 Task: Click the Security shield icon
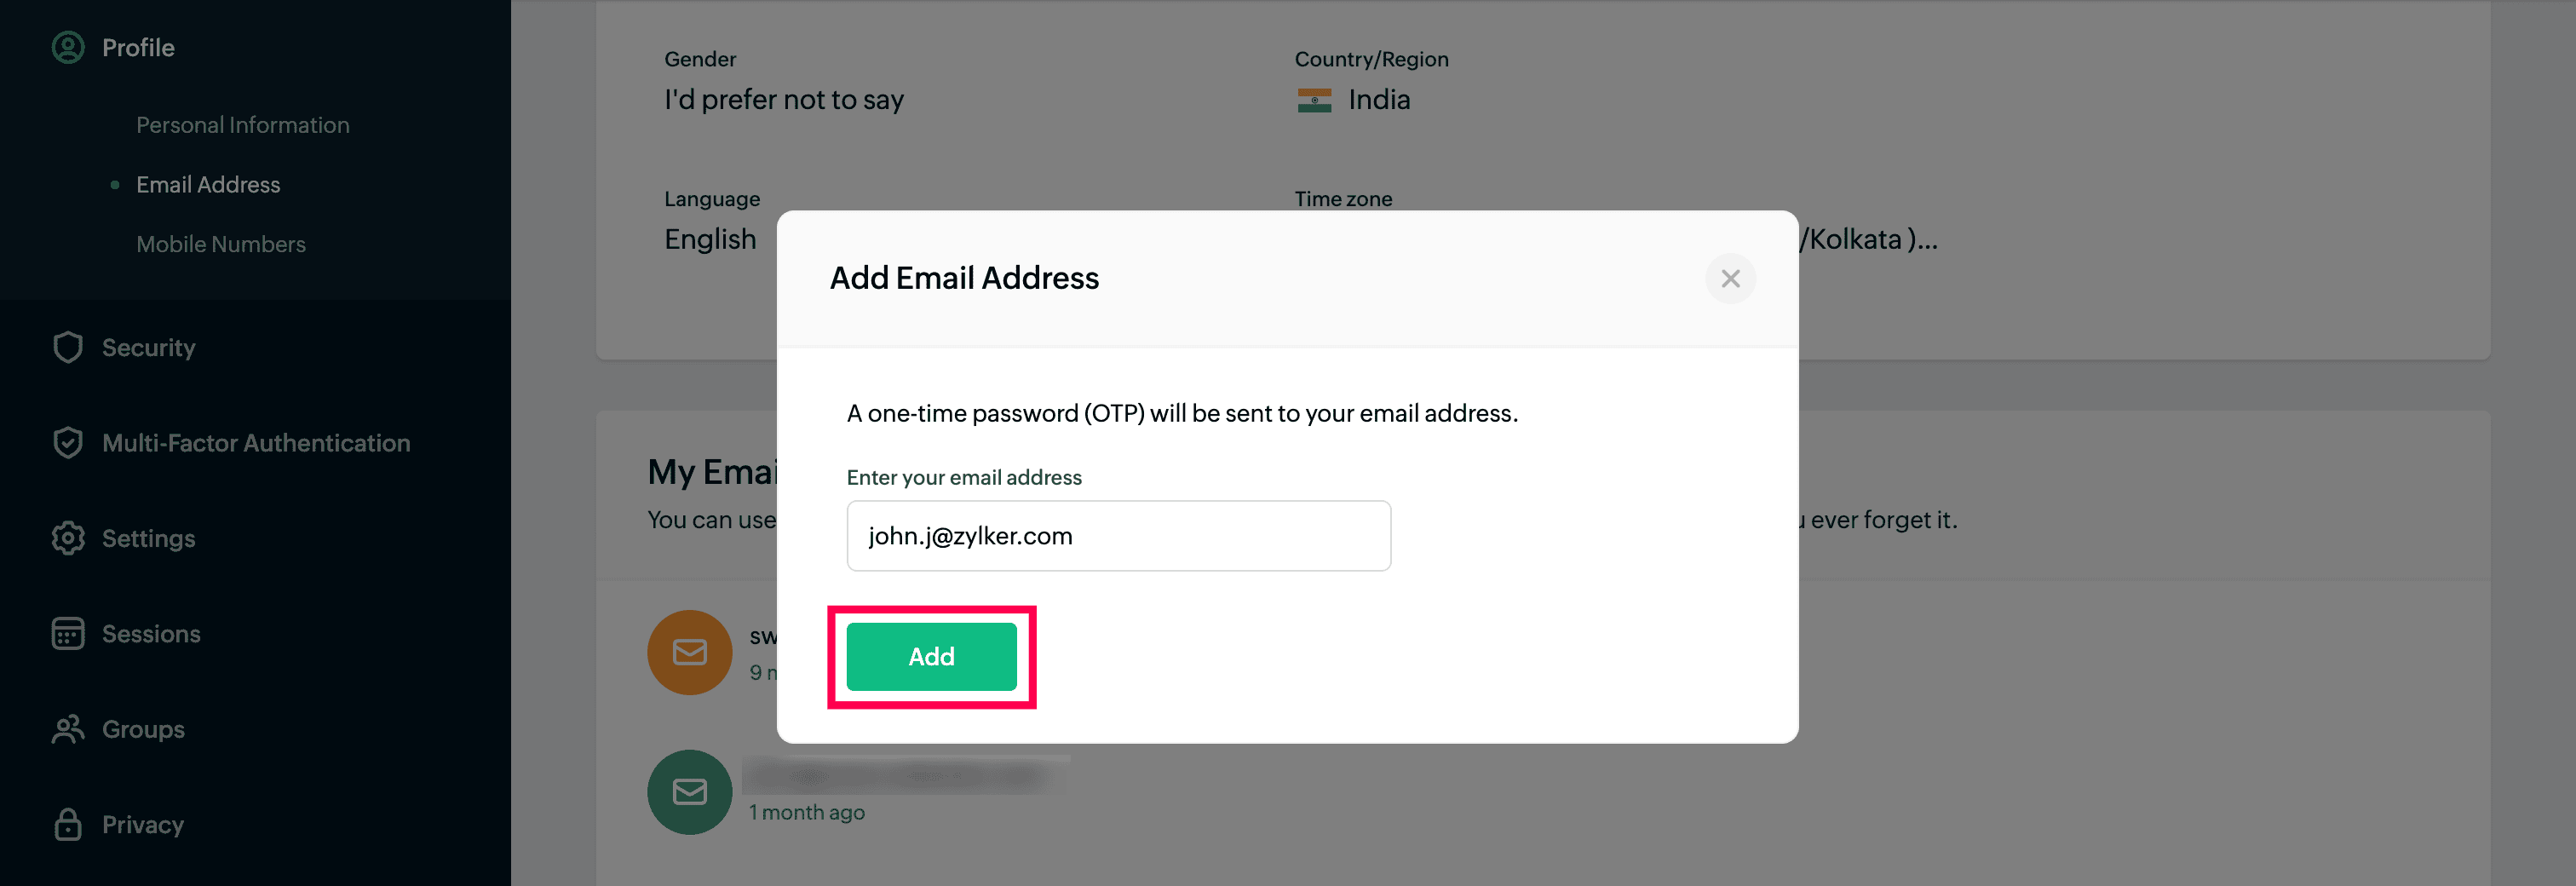(68, 348)
